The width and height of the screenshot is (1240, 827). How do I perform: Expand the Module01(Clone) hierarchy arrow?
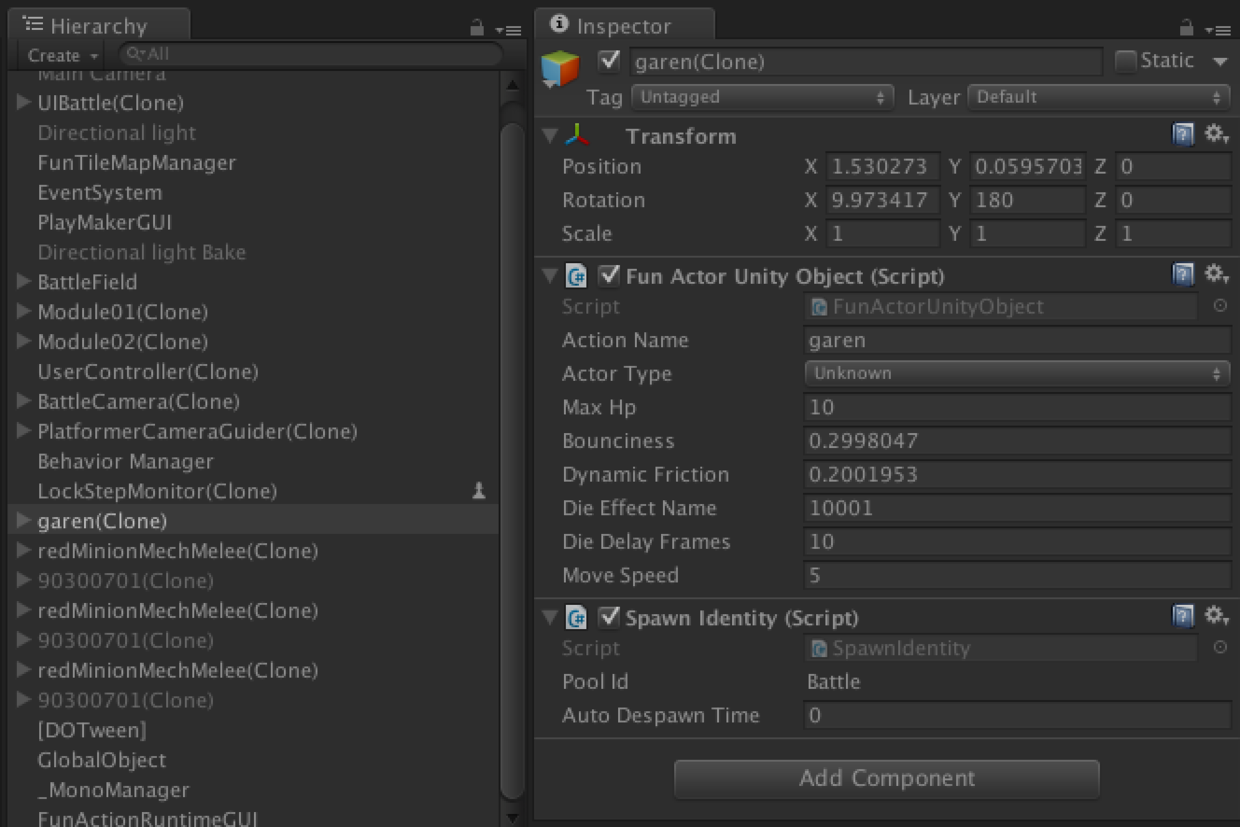[x=24, y=312]
